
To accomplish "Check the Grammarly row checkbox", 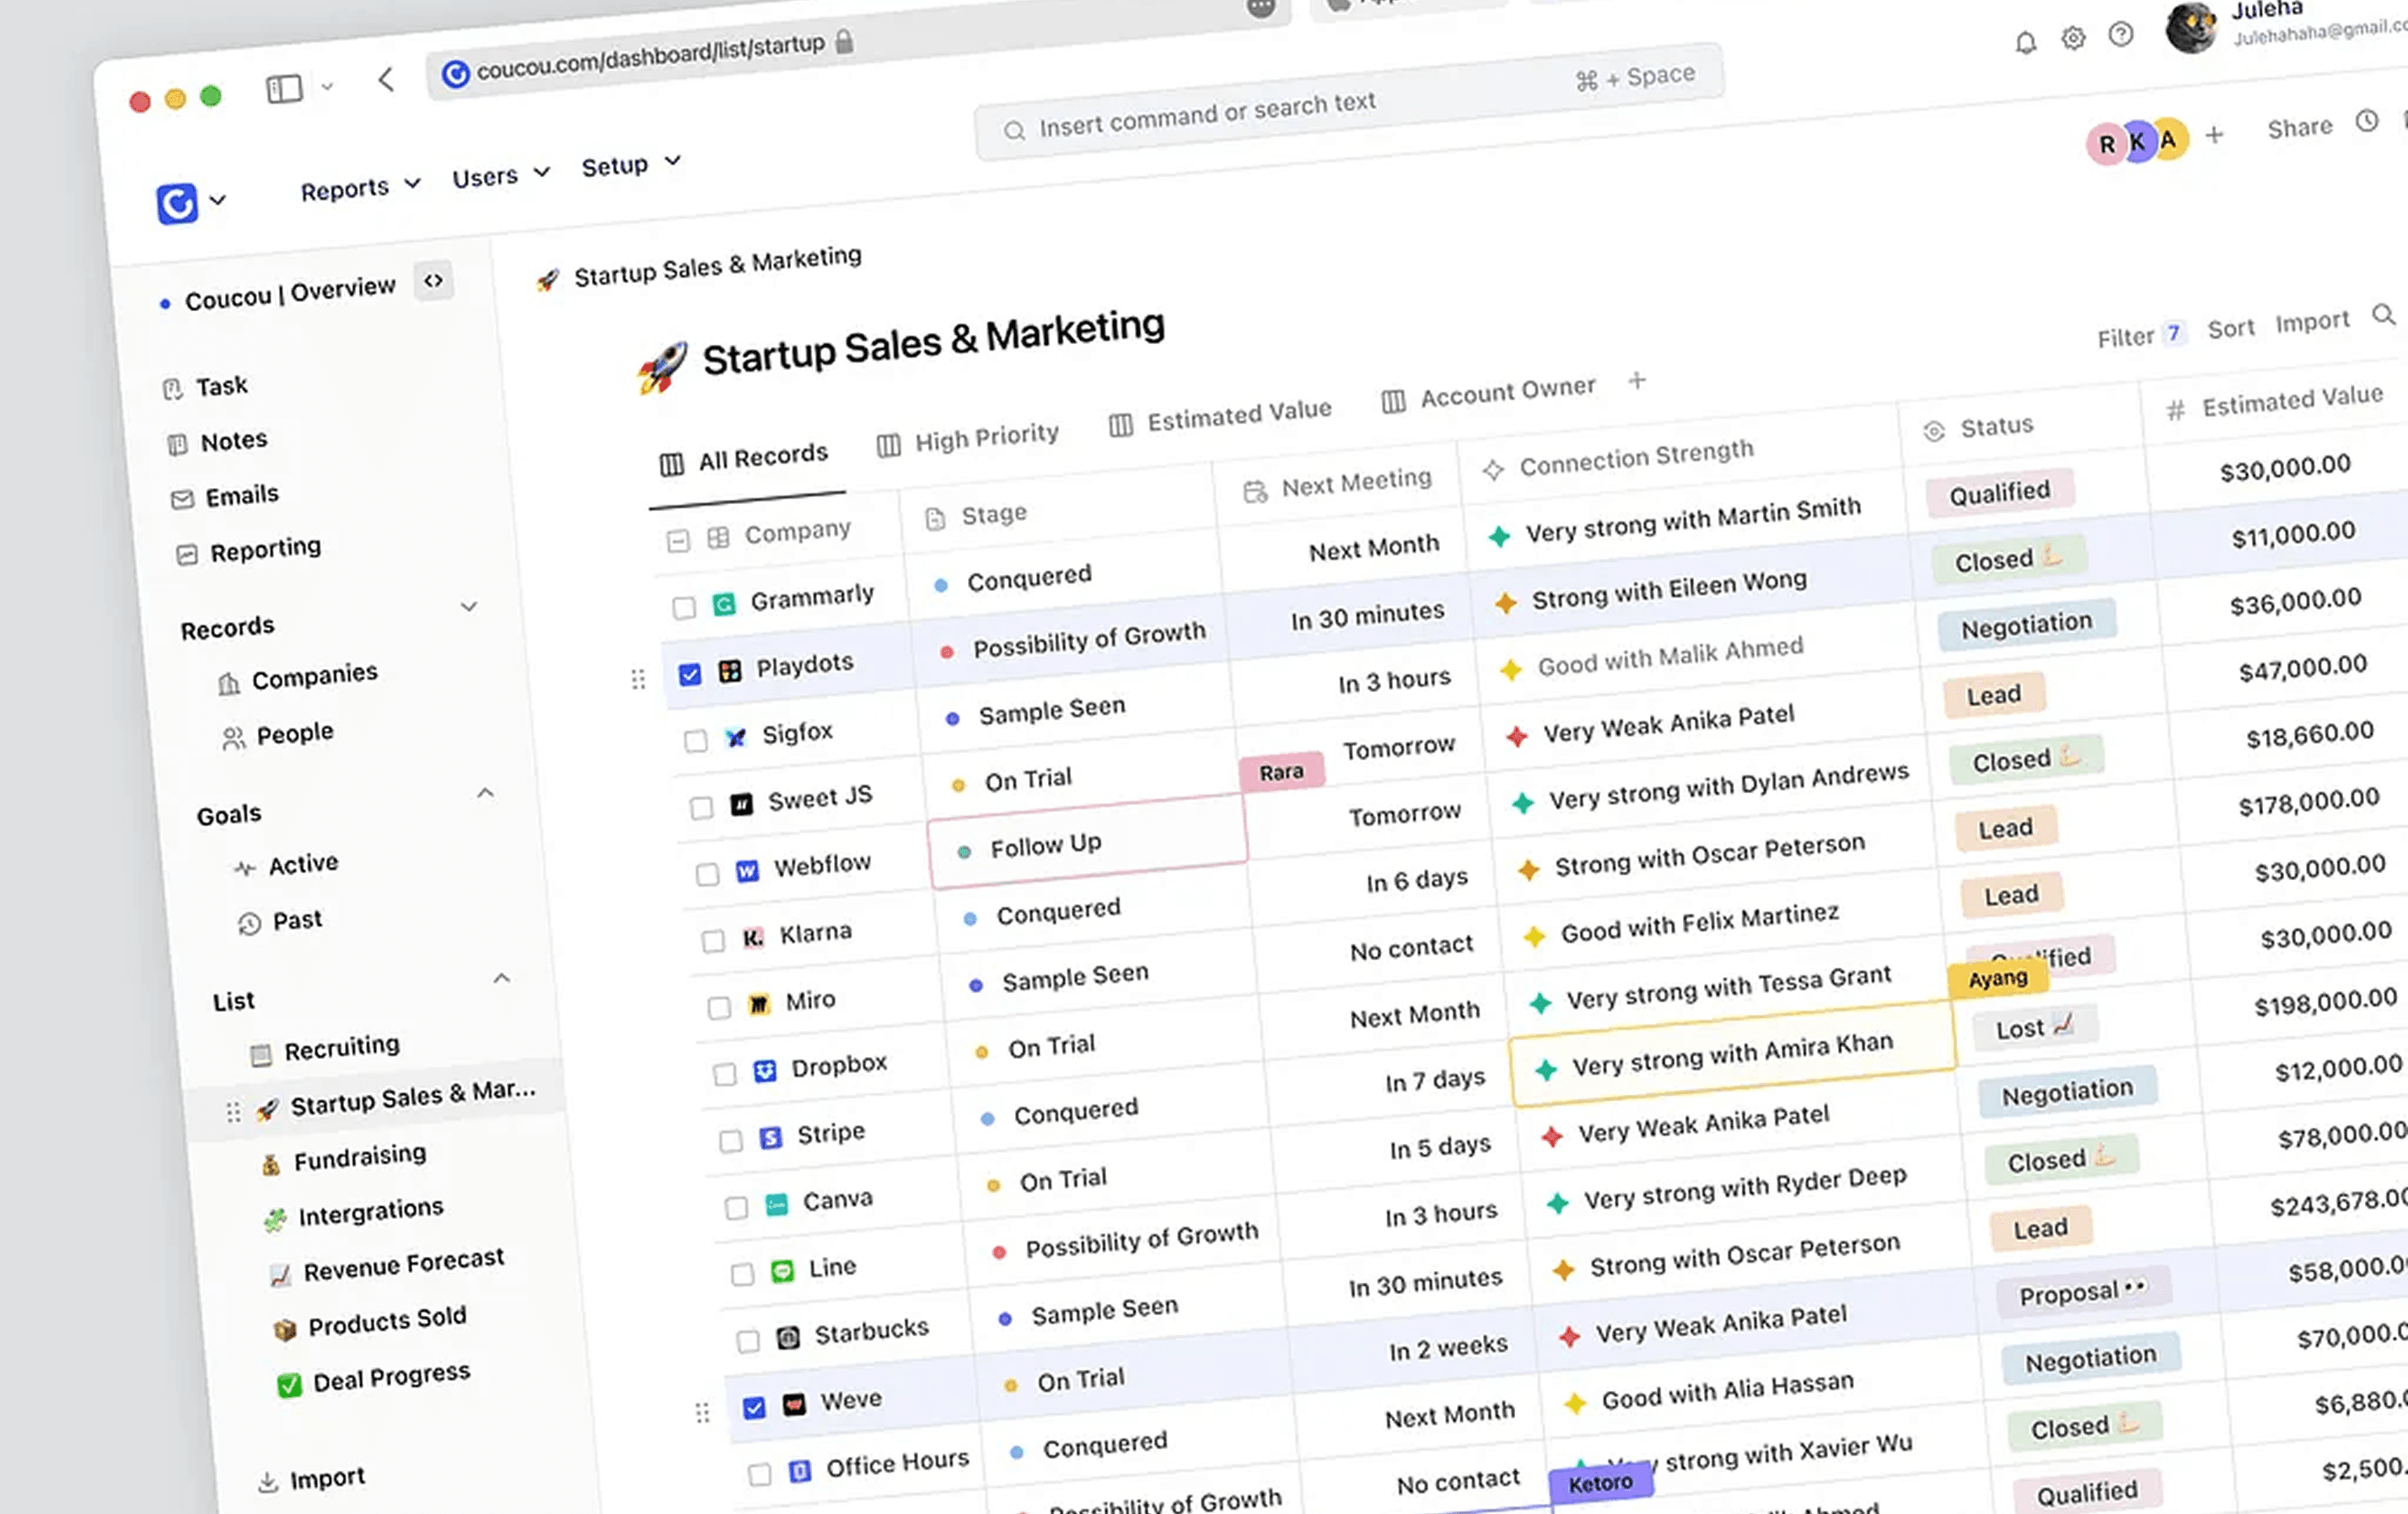I will coord(684,607).
